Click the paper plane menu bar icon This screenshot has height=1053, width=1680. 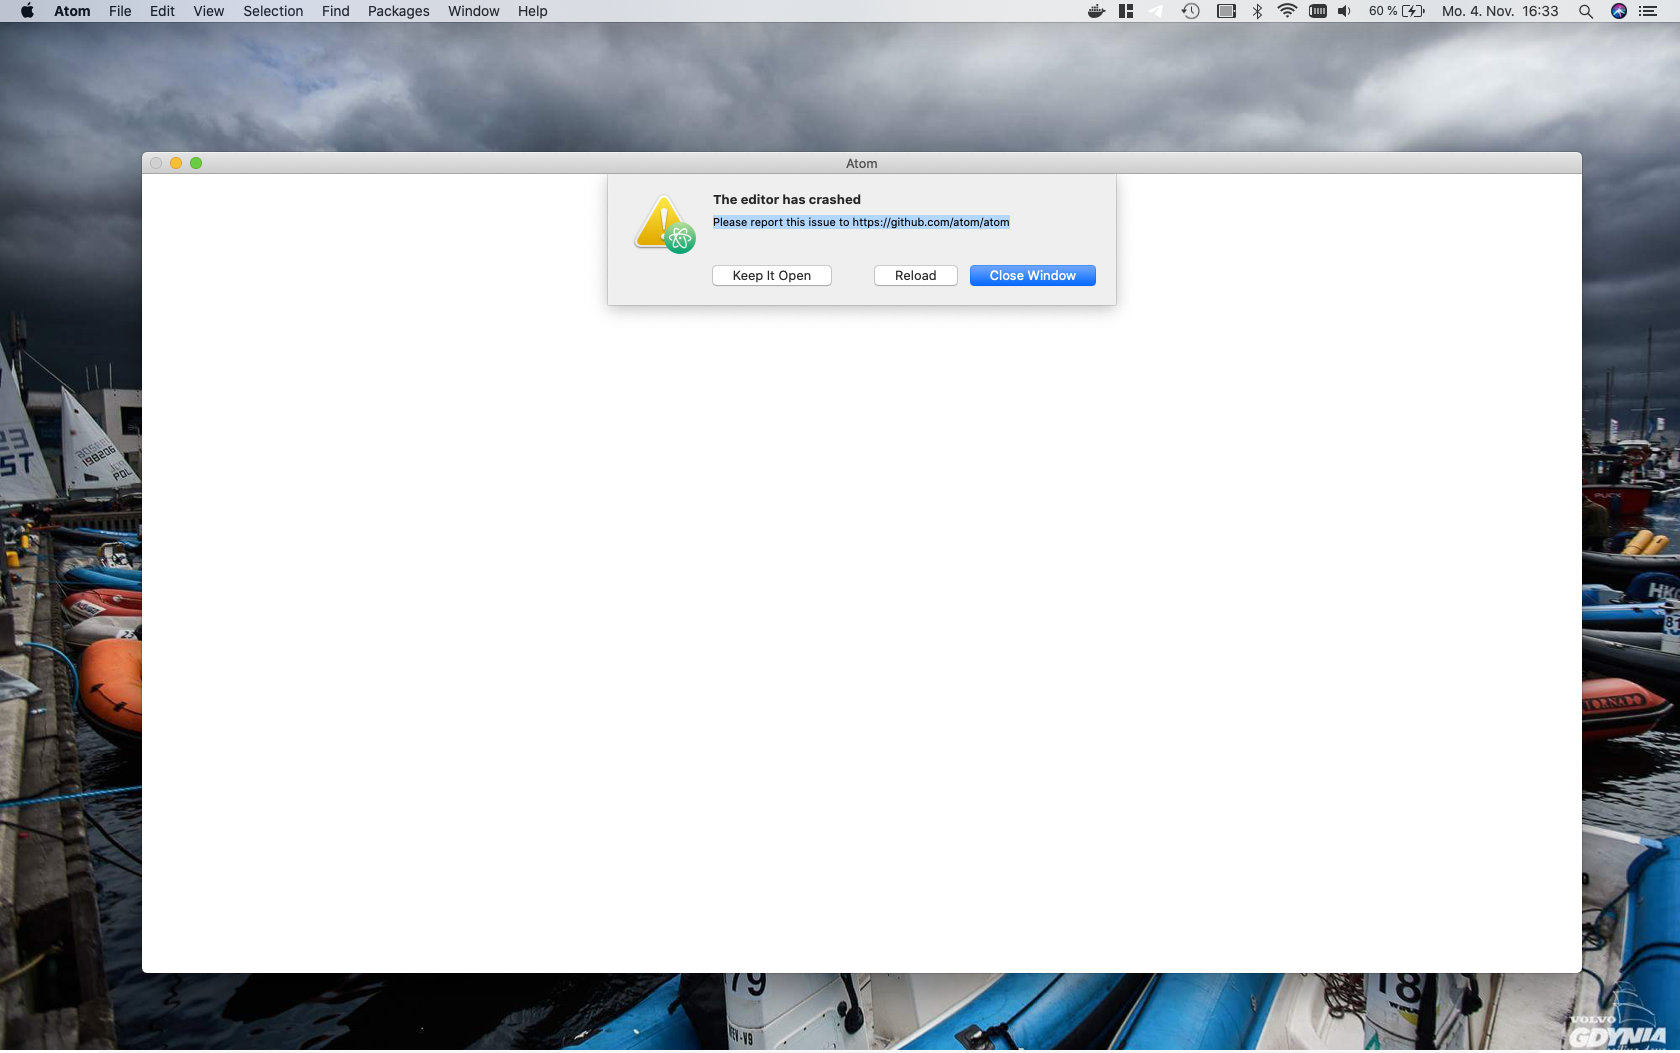tap(1157, 11)
